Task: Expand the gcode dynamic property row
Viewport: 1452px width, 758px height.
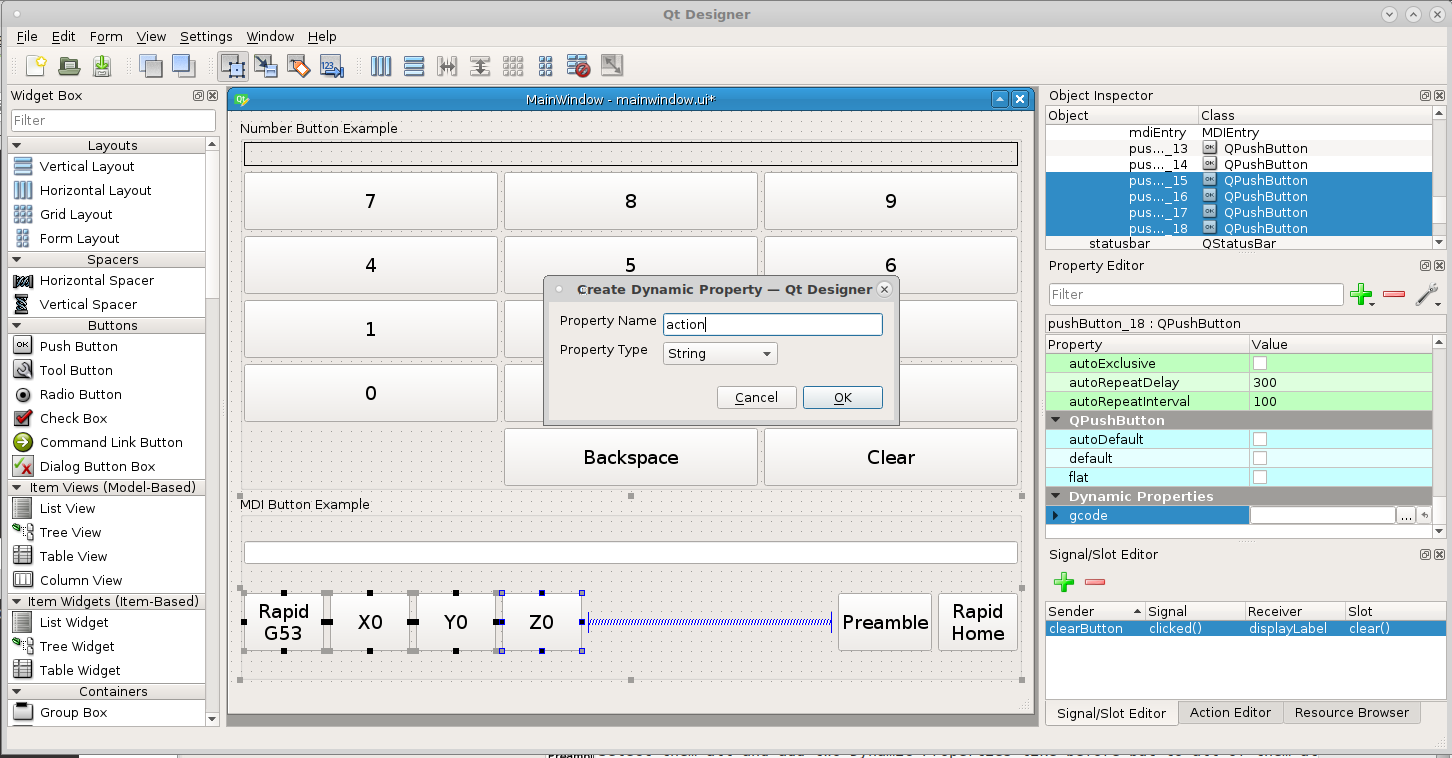Action: point(1056,515)
